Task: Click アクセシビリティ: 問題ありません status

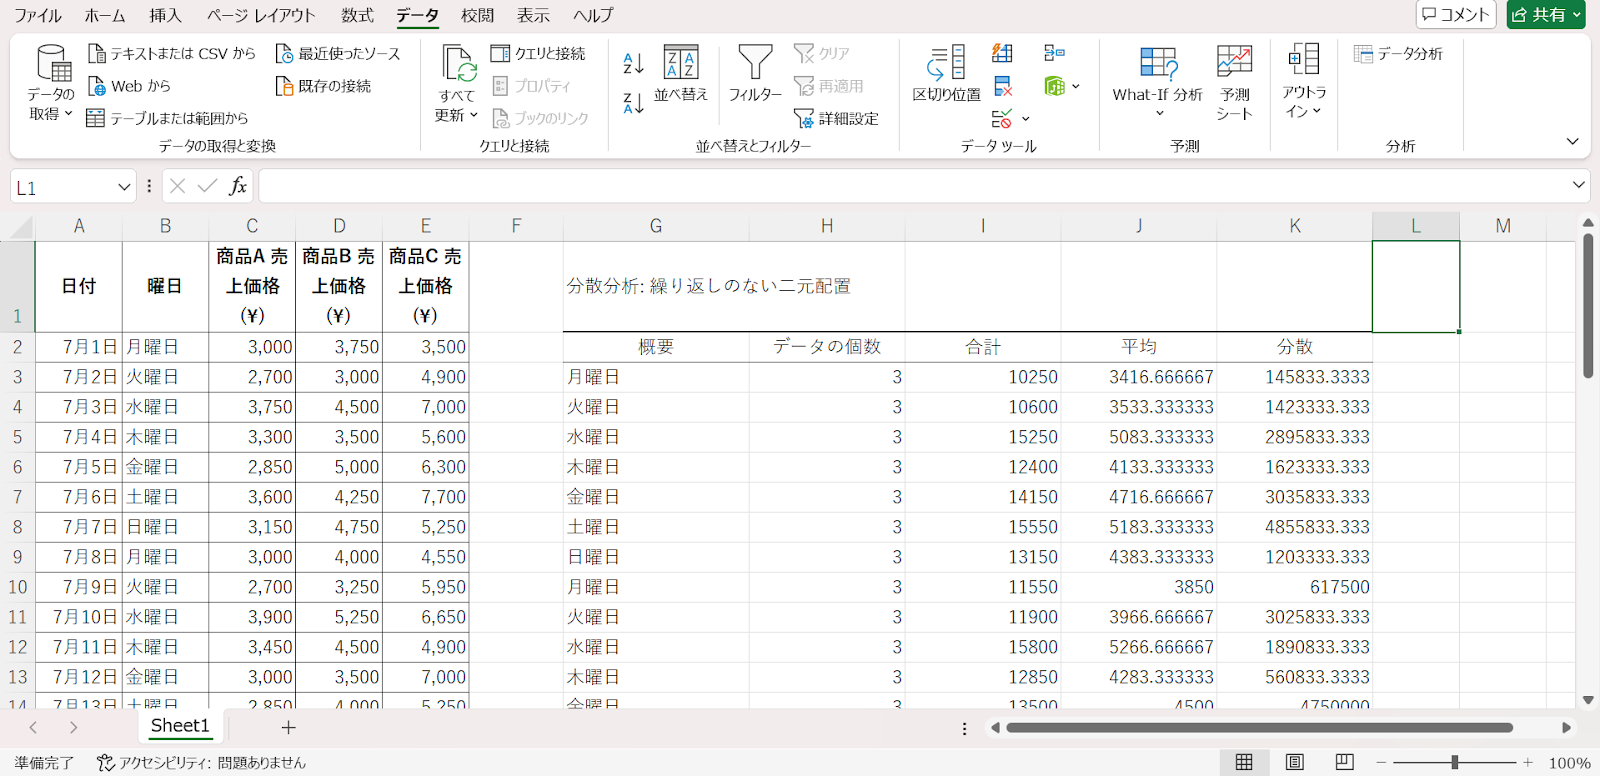Action: 201,762
